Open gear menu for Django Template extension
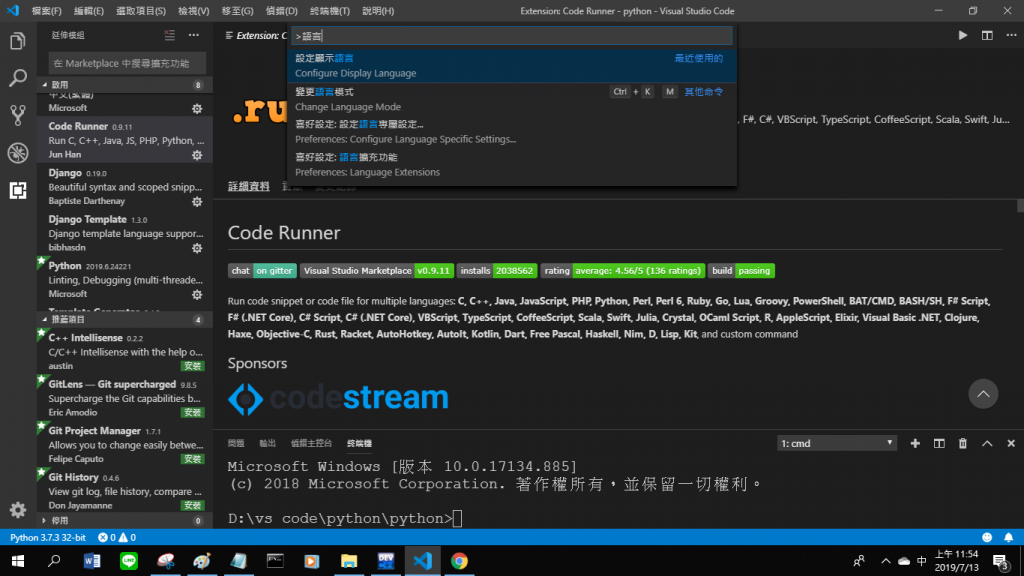Viewport: 1024px width, 576px height. click(197, 248)
